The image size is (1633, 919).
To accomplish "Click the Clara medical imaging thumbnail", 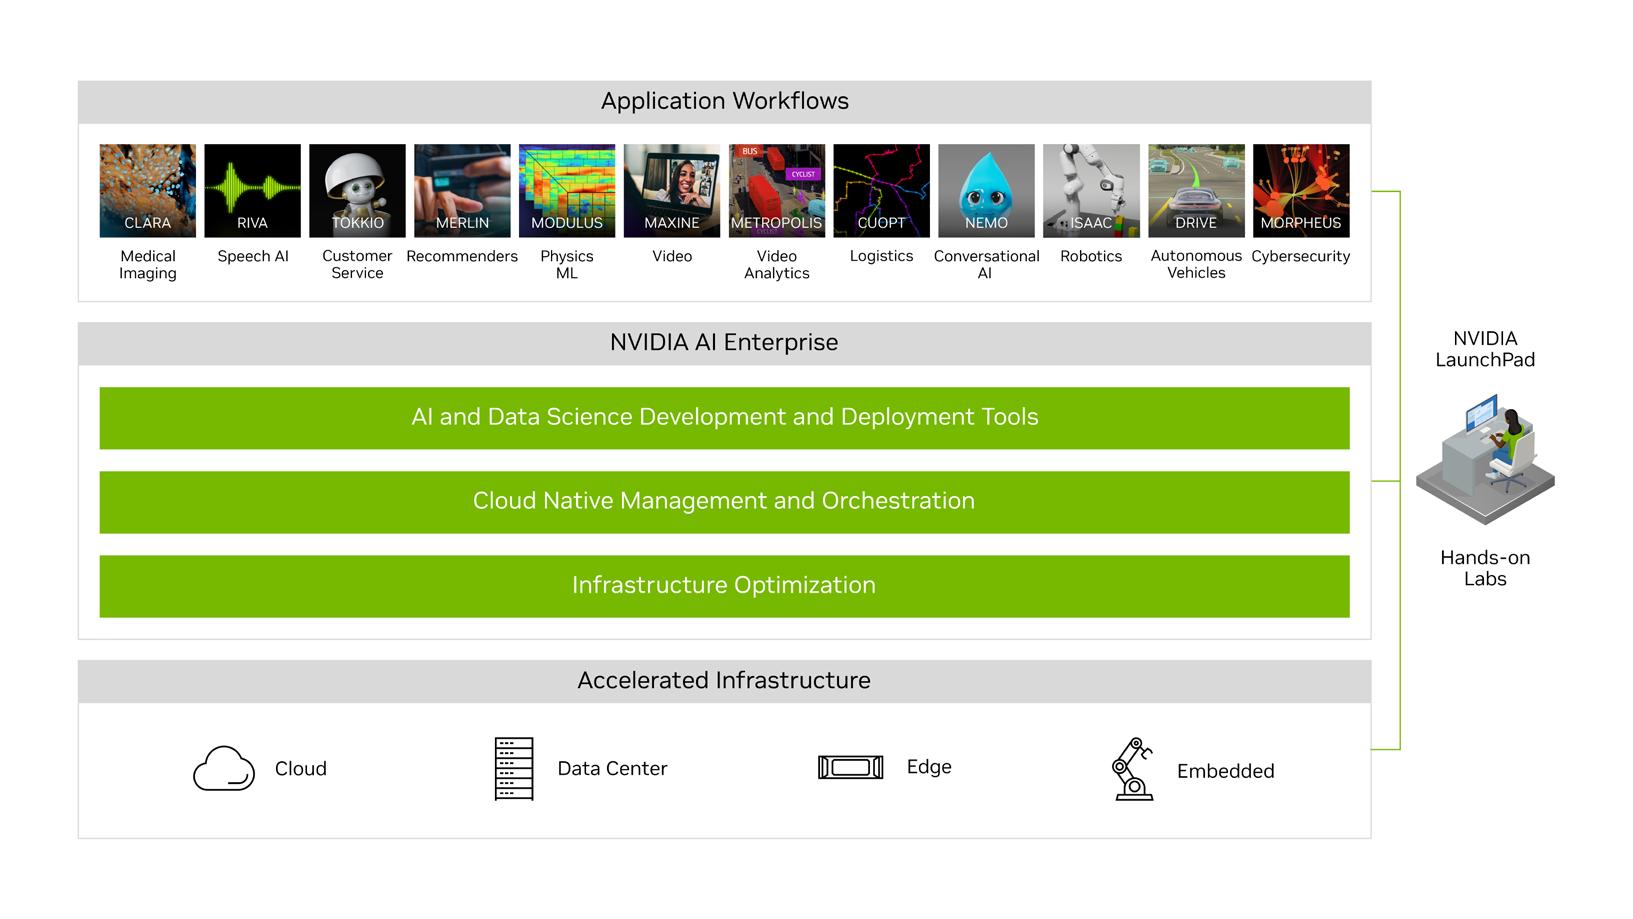I will pos(147,191).
